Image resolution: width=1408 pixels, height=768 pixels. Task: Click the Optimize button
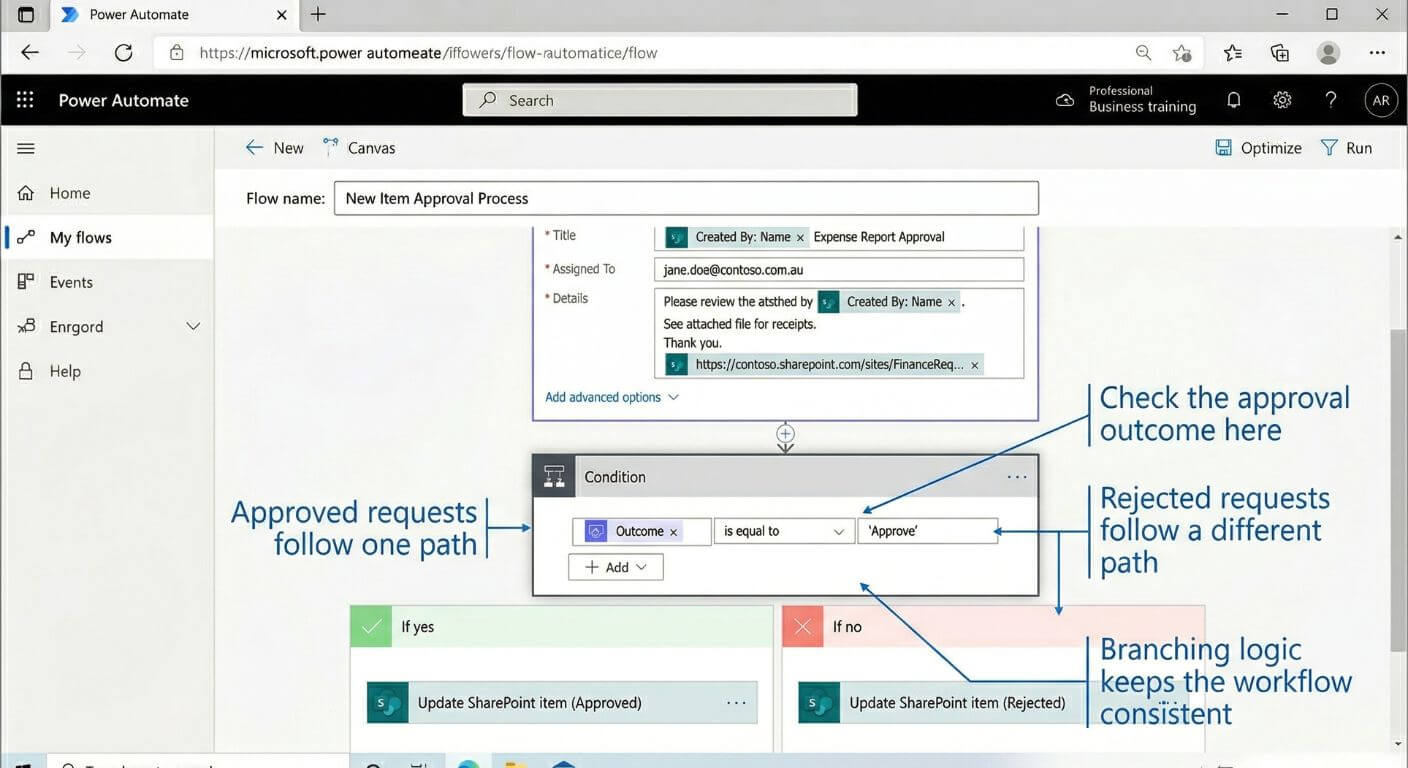(1258, 148)
